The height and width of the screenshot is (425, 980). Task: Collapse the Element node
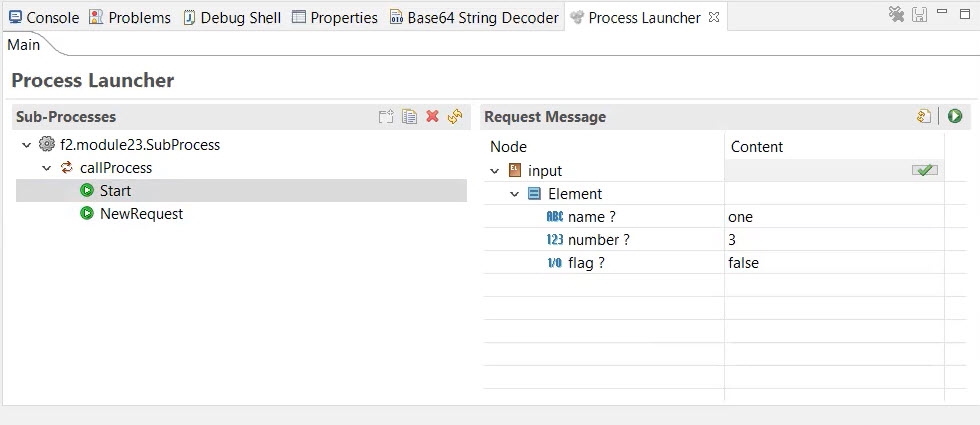515,194
